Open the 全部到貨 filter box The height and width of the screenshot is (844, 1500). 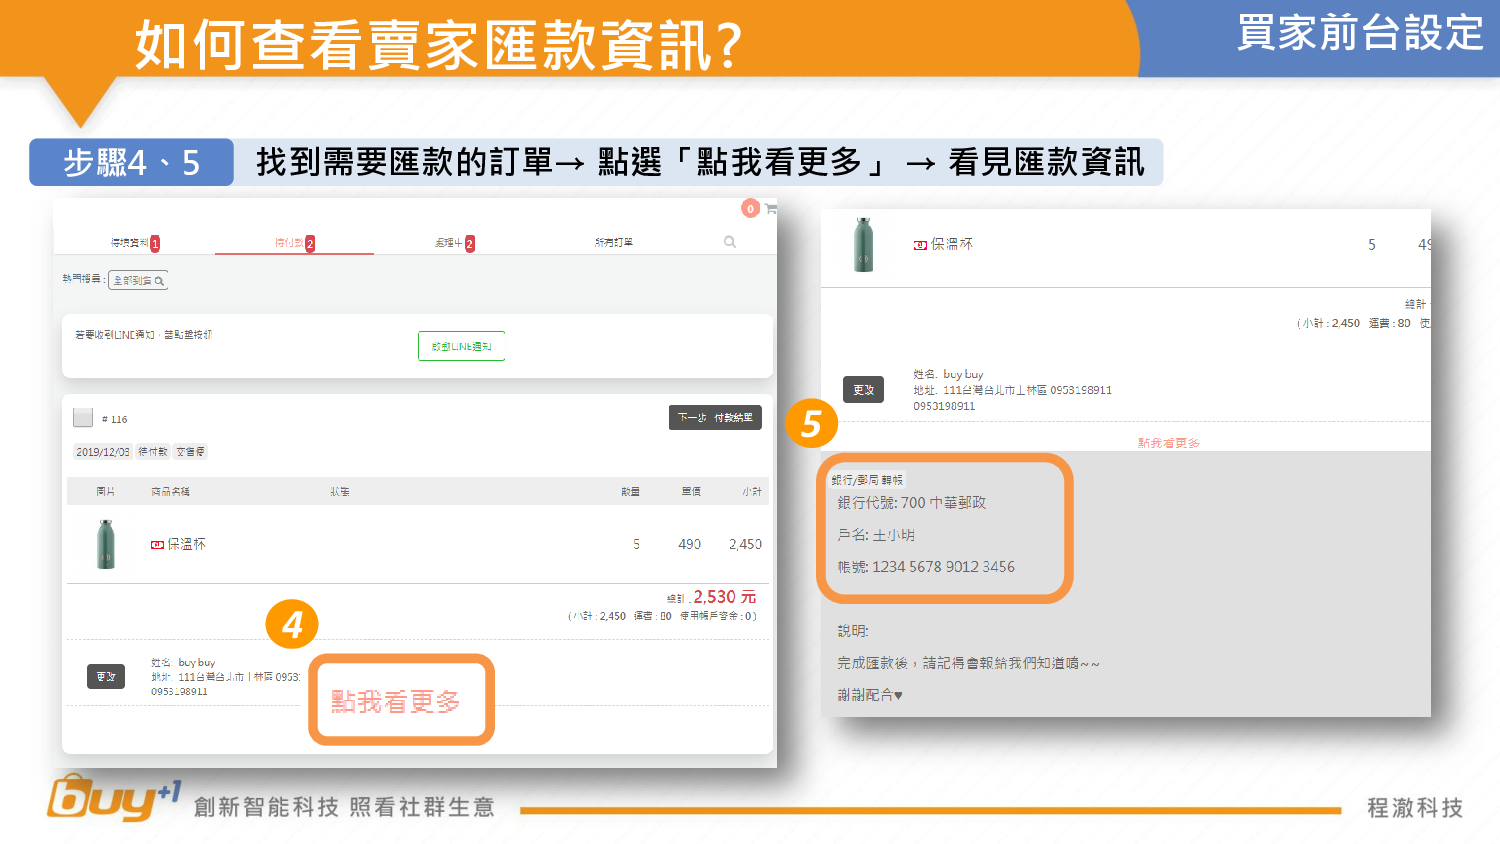tap(138, 281)
